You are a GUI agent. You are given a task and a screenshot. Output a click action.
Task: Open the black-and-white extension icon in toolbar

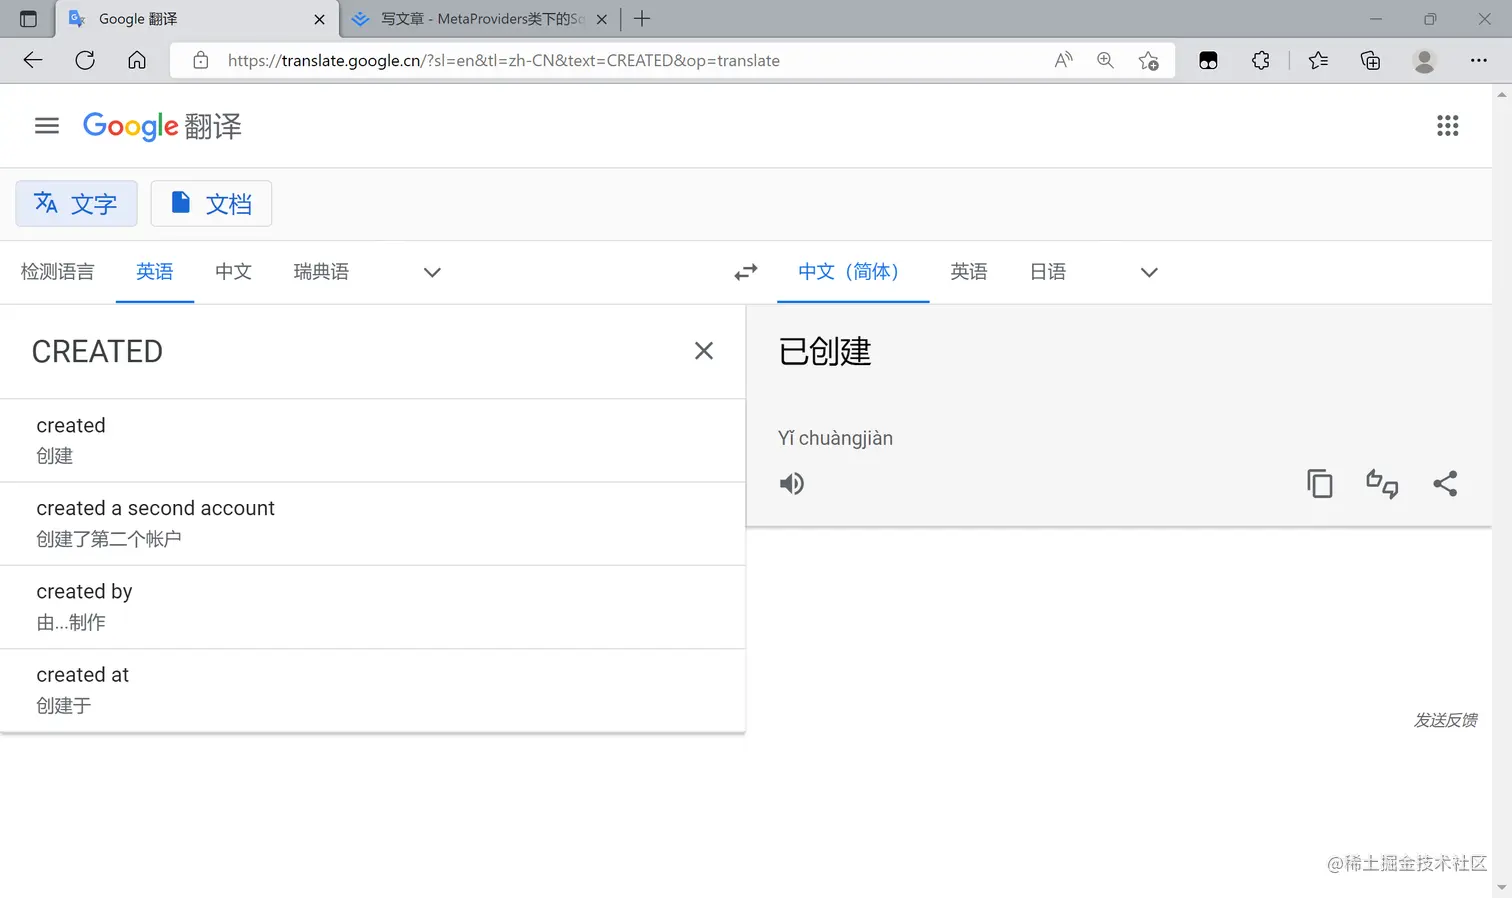(x=1208, y=60)
